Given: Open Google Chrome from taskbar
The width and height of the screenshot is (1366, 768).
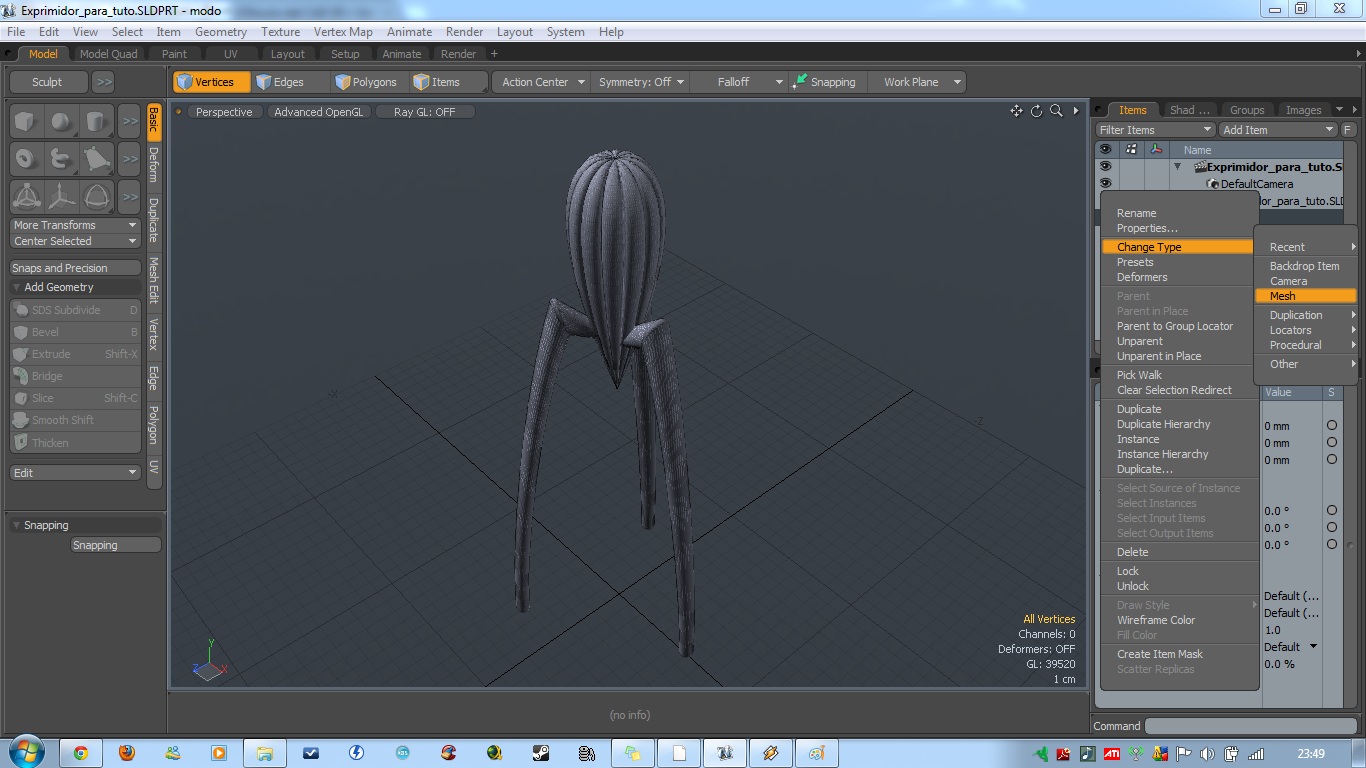Looking at the screenshot, I should coord(81,753).
